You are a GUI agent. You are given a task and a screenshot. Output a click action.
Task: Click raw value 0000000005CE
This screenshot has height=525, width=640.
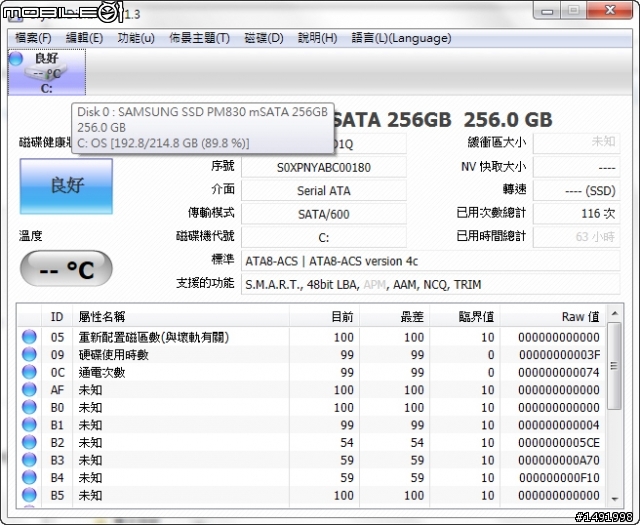click(x=559, y=443)
